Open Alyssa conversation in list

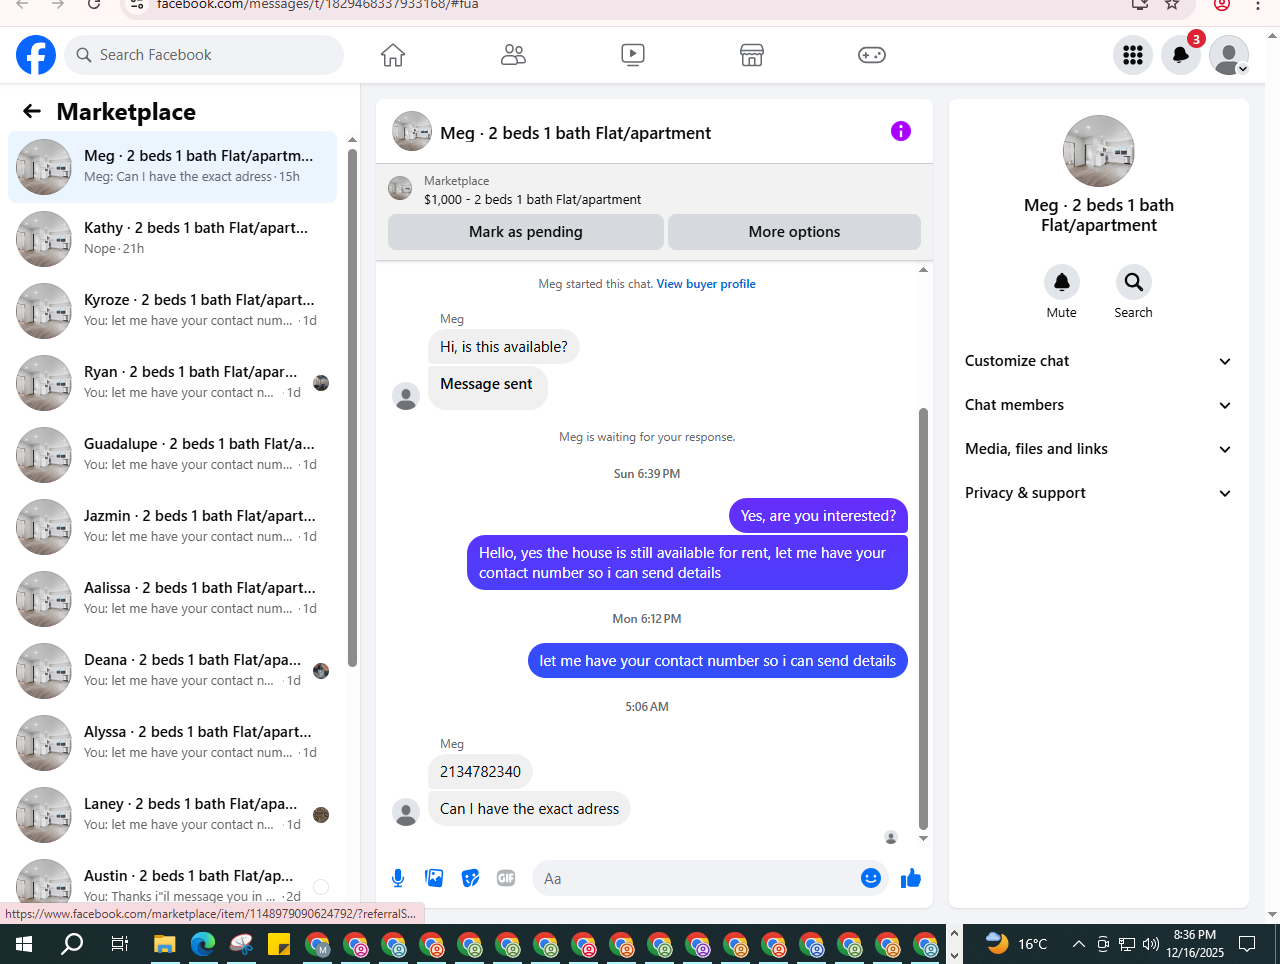click(172, 743)
